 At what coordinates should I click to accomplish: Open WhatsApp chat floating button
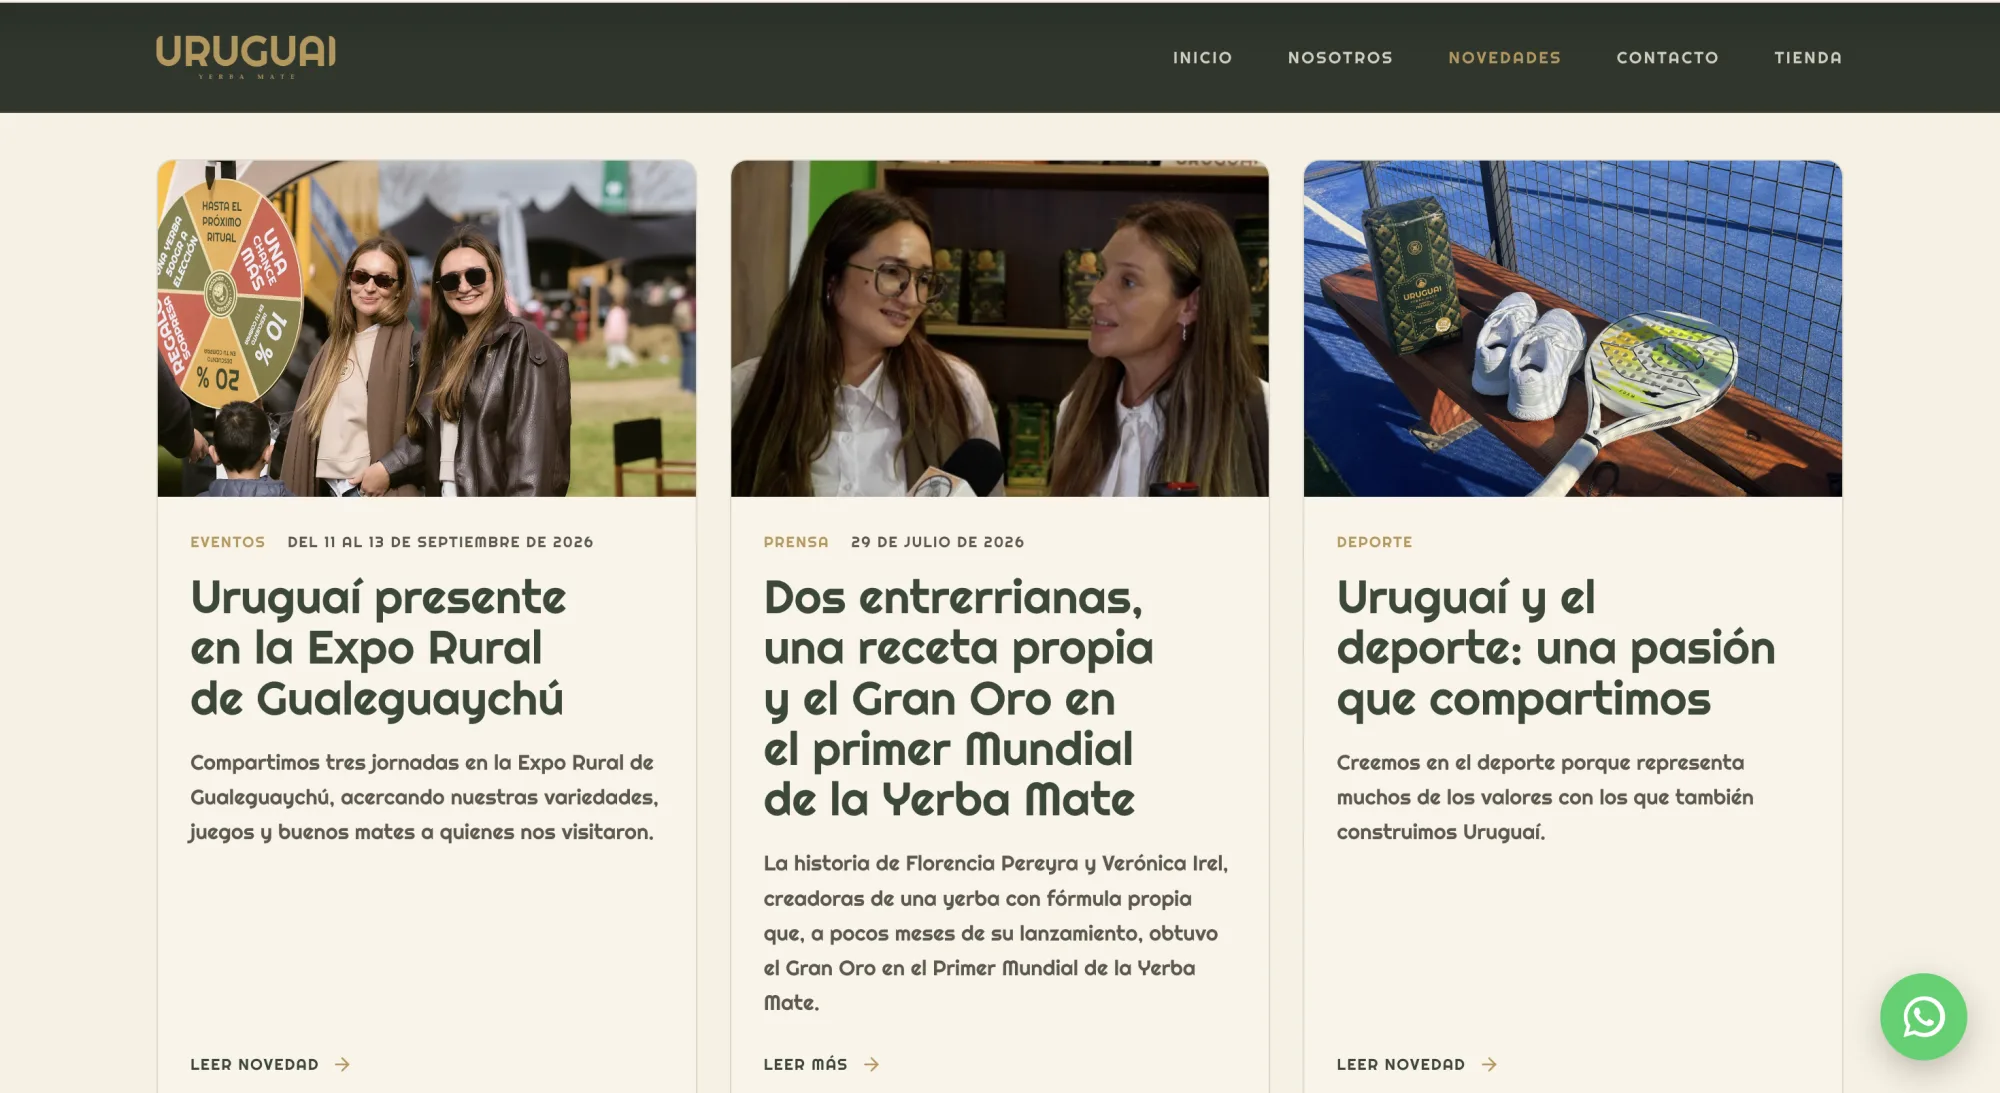(x=1922, y=1016)
